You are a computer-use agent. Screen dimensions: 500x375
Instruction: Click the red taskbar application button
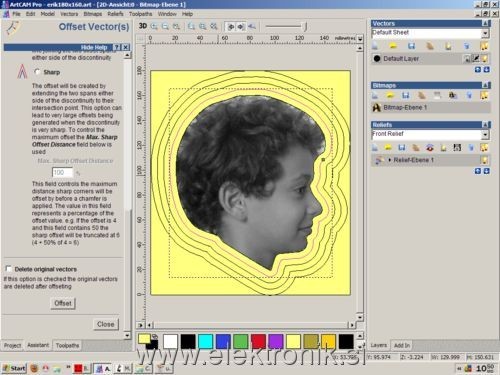pyautogui.click(x=82, y=368)
